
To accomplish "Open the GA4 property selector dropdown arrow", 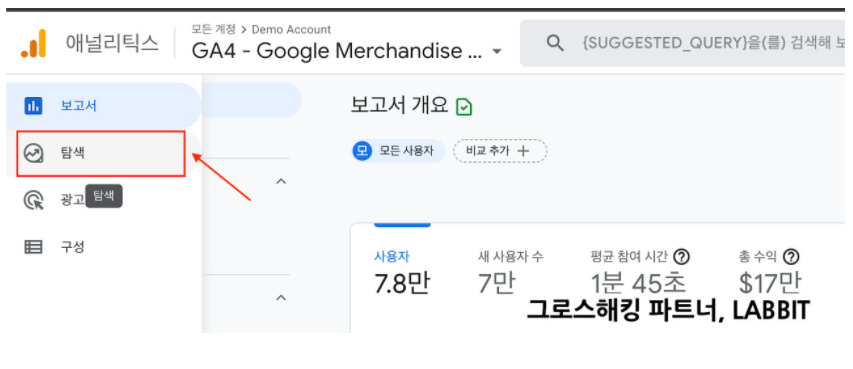I will coord(496,52).
